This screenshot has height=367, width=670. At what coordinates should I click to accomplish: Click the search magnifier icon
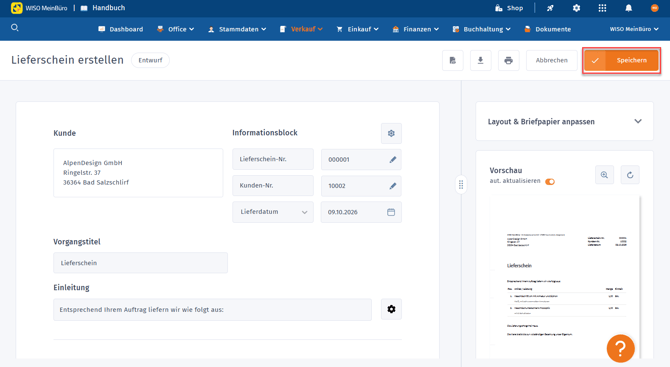tap(15, 28)
